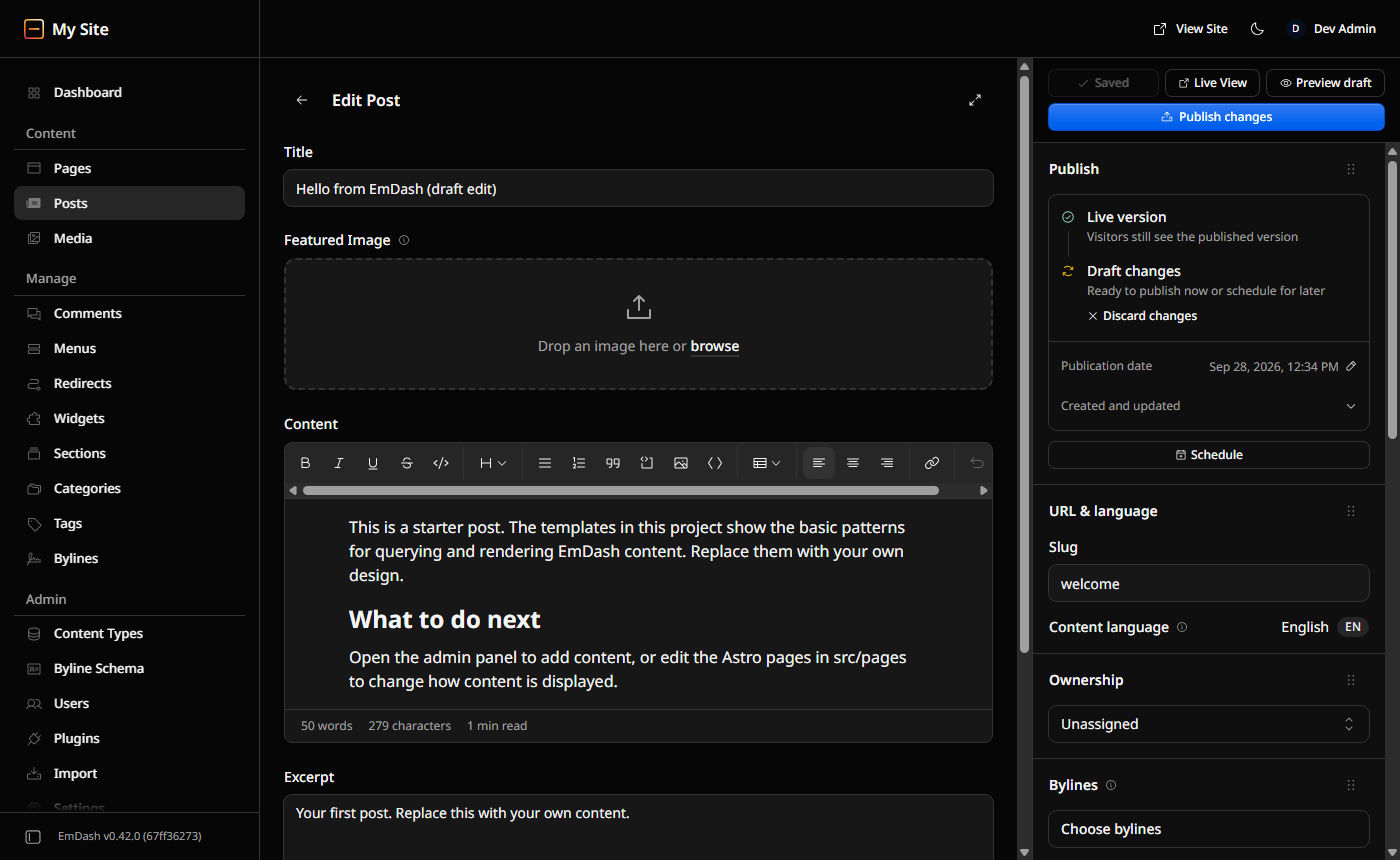Click the info icon beside Bylines
This screenshot has height=860, width=1400.
(1111, 785)
